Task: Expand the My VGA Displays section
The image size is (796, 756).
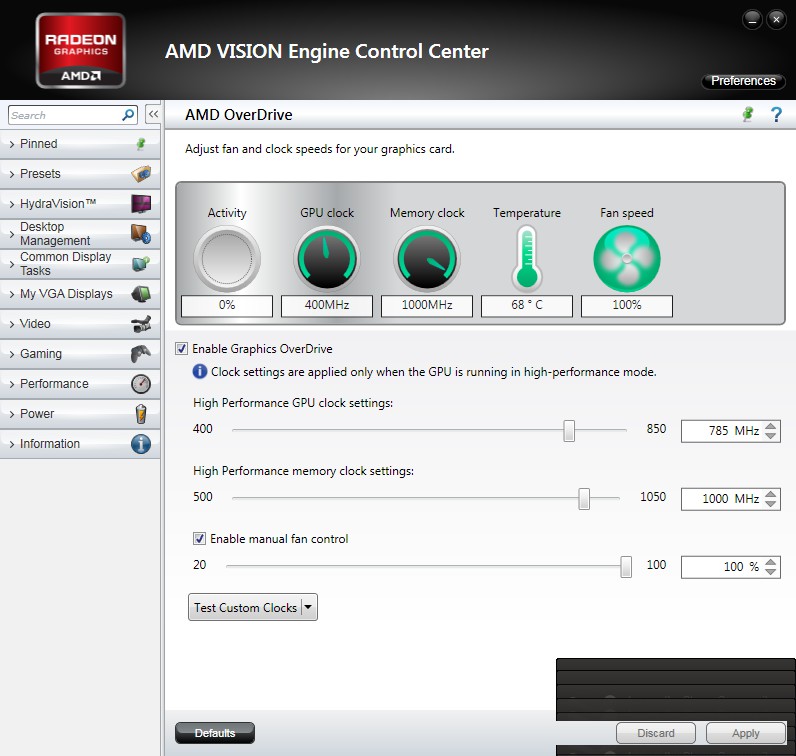Action: coord(66,294)
